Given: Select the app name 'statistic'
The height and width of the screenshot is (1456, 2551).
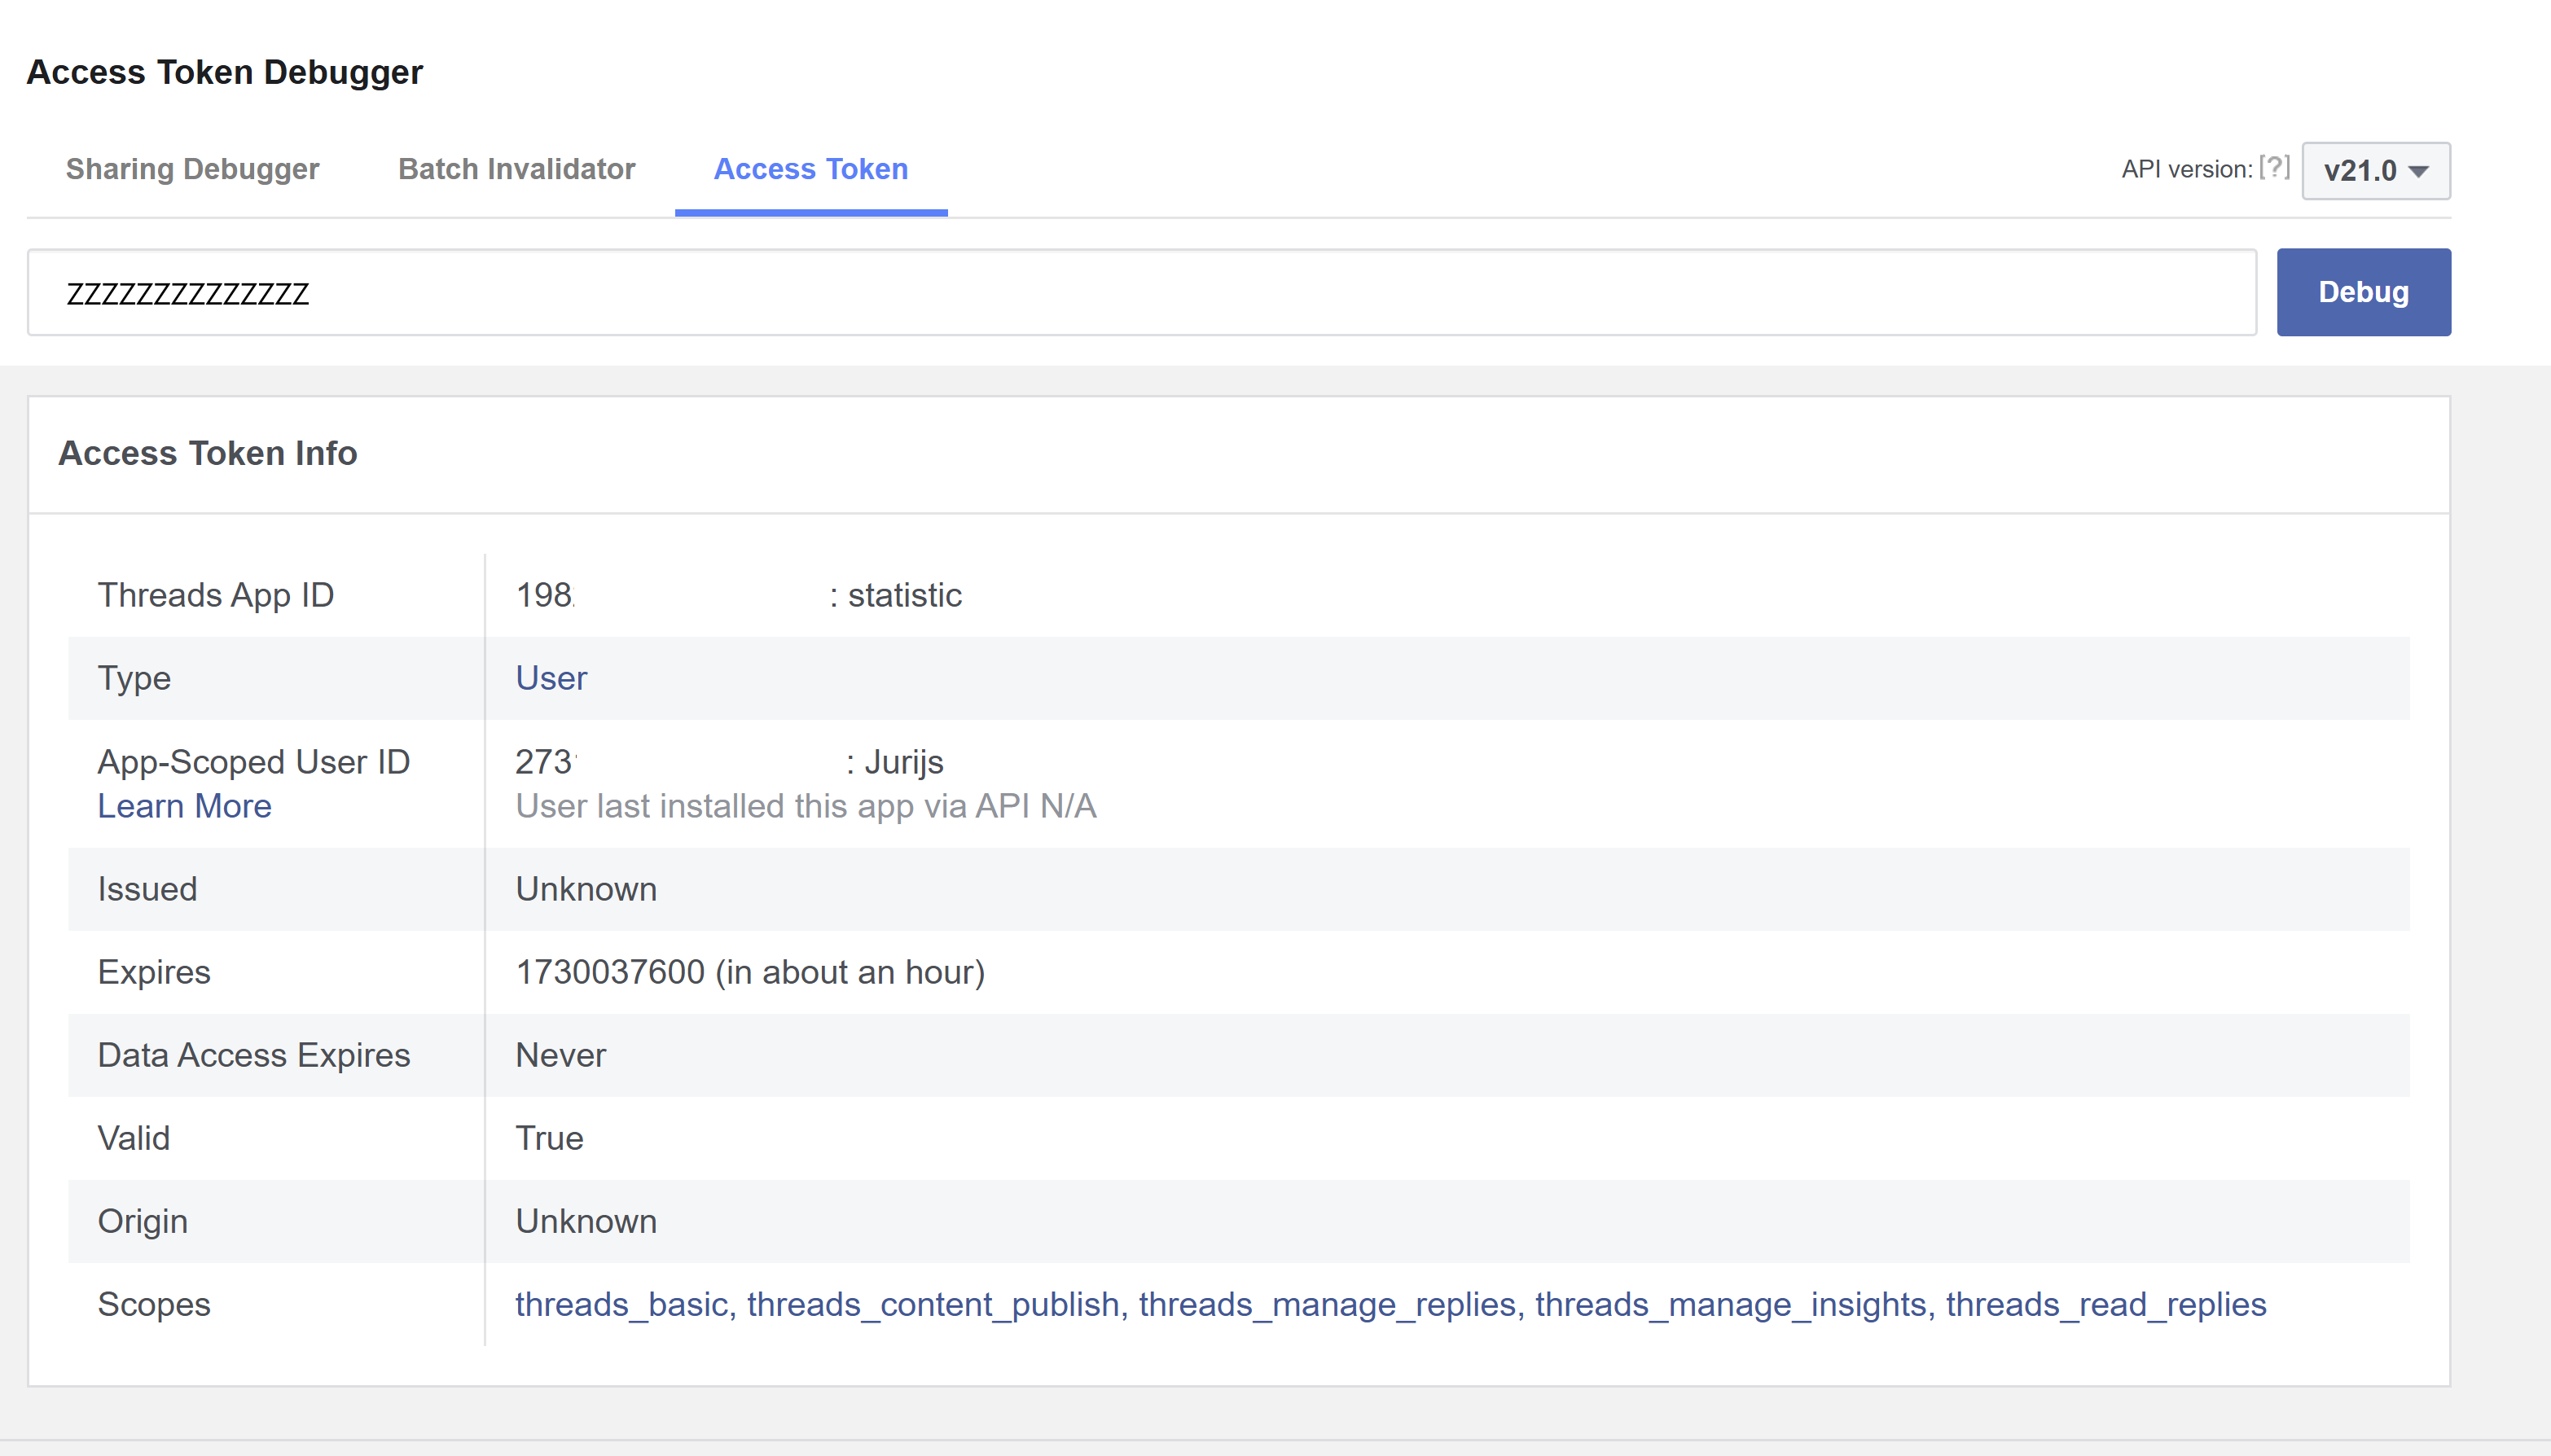Looking at the screenshot, I should tap(905, 595).
